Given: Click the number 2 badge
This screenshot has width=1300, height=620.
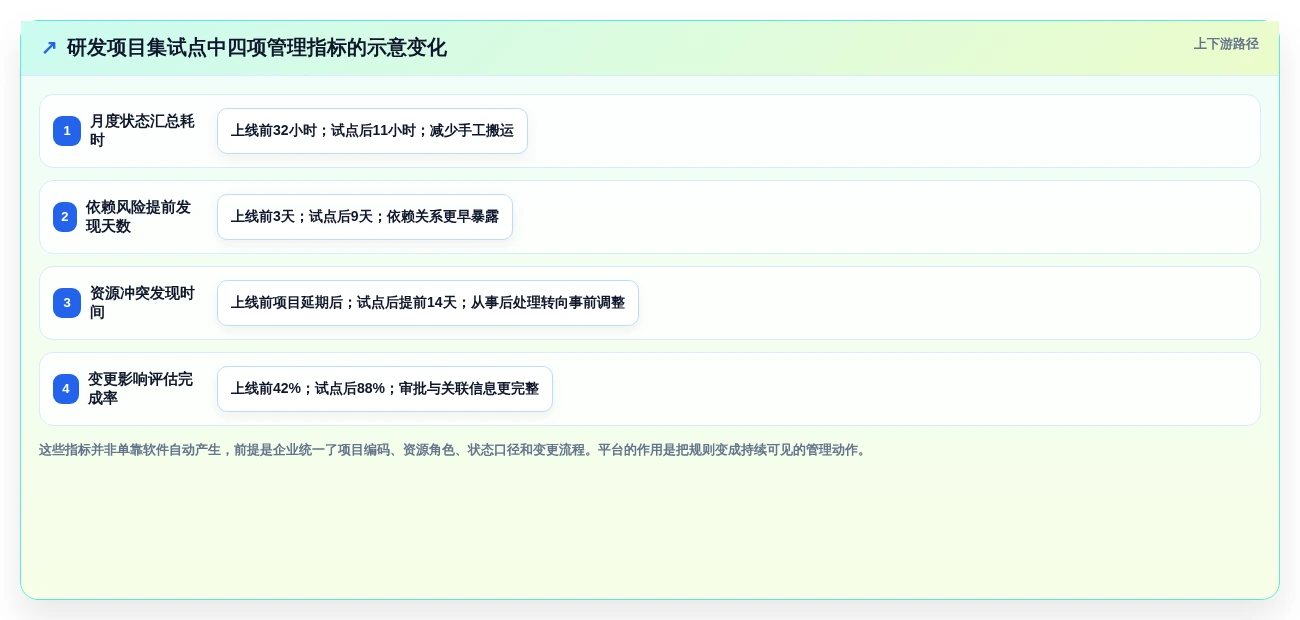Looking at the screenshot, I should 65,217.
